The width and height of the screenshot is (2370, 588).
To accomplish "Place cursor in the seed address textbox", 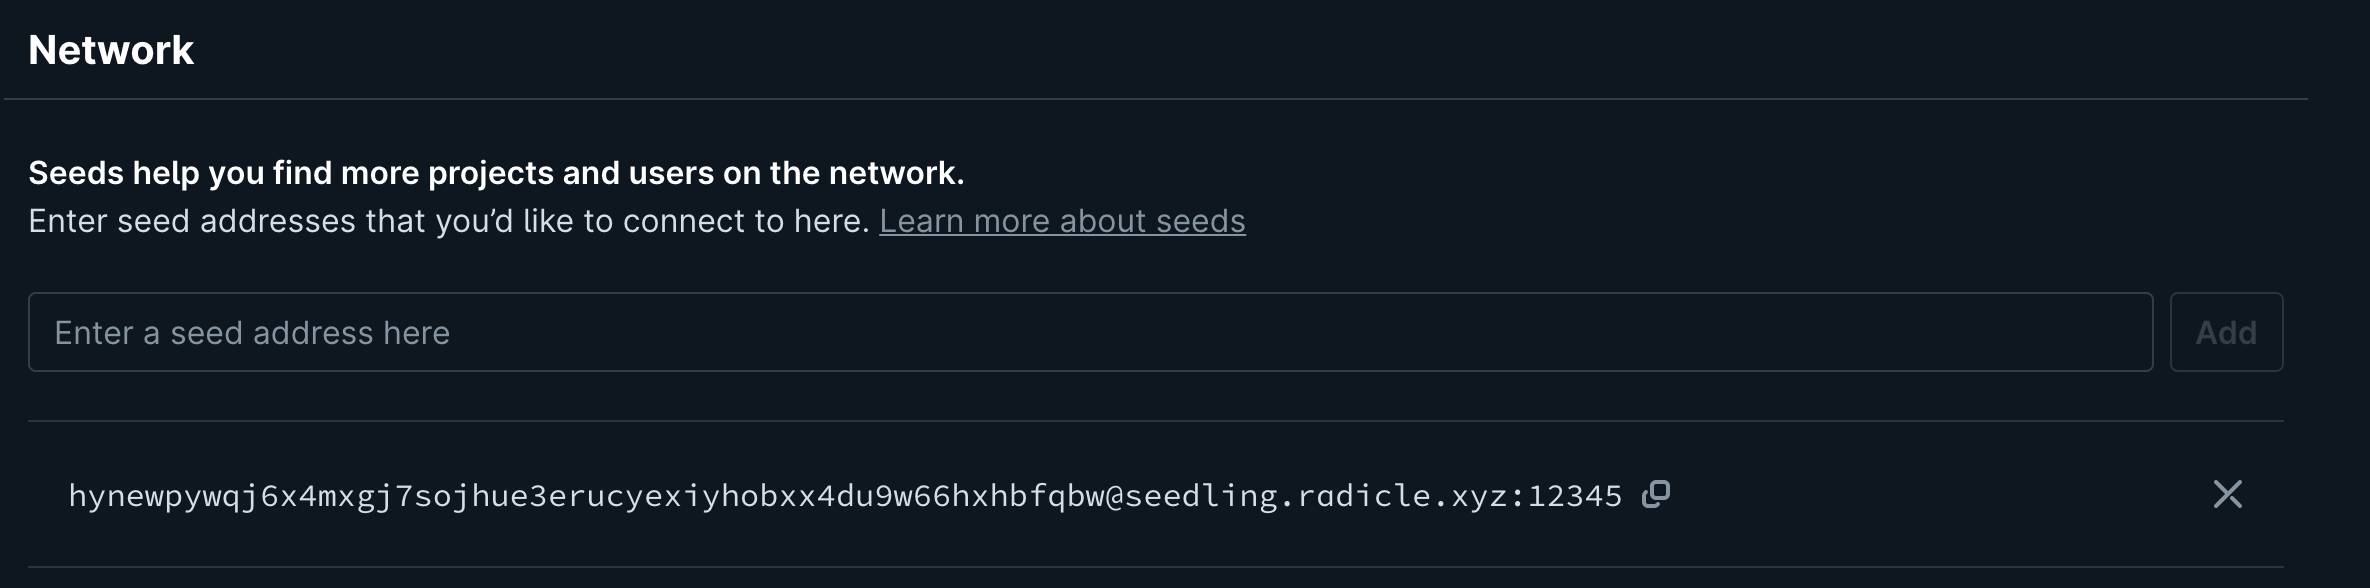I will (x=1090, y=332).
